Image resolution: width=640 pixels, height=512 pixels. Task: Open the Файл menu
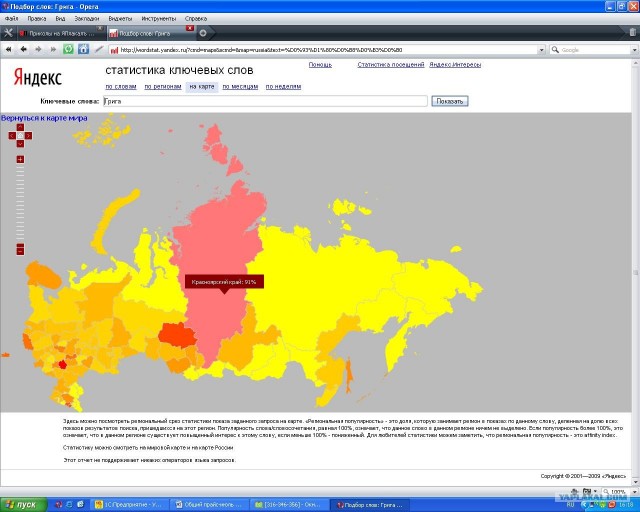[x=12, y=19]
